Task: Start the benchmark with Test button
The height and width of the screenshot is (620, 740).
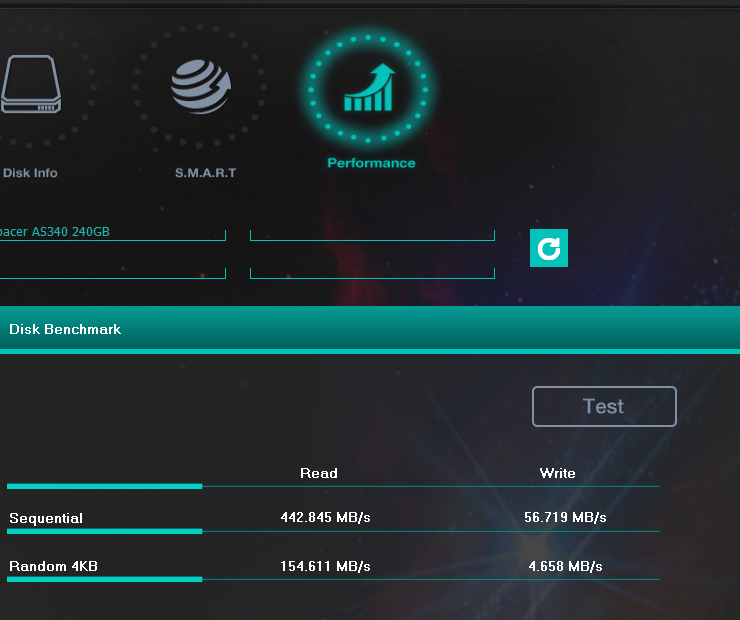Action: click(x=604, y=406)
